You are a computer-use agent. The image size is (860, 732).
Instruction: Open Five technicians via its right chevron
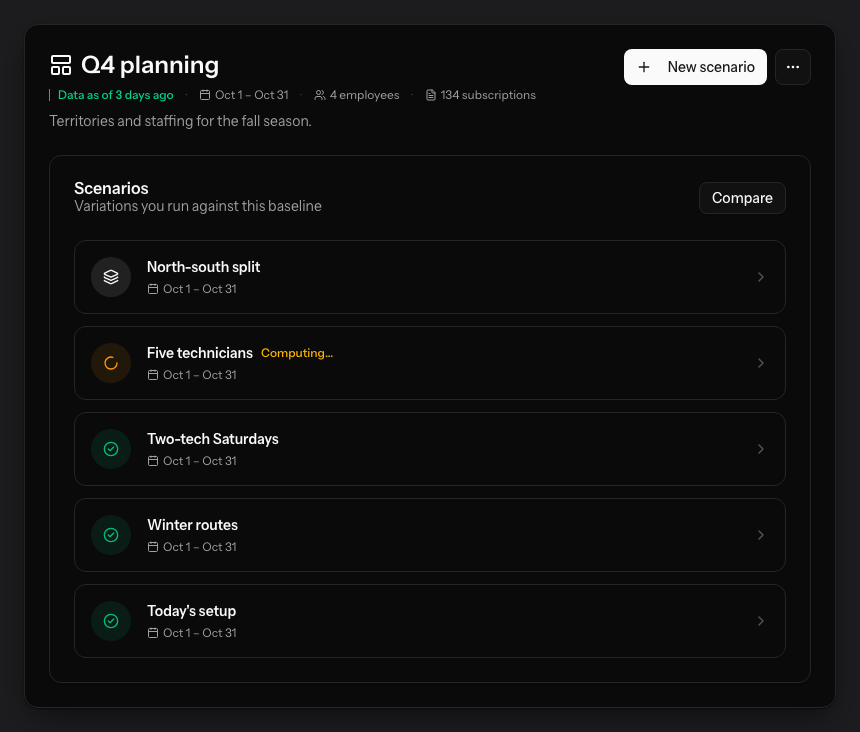(761, 363)
